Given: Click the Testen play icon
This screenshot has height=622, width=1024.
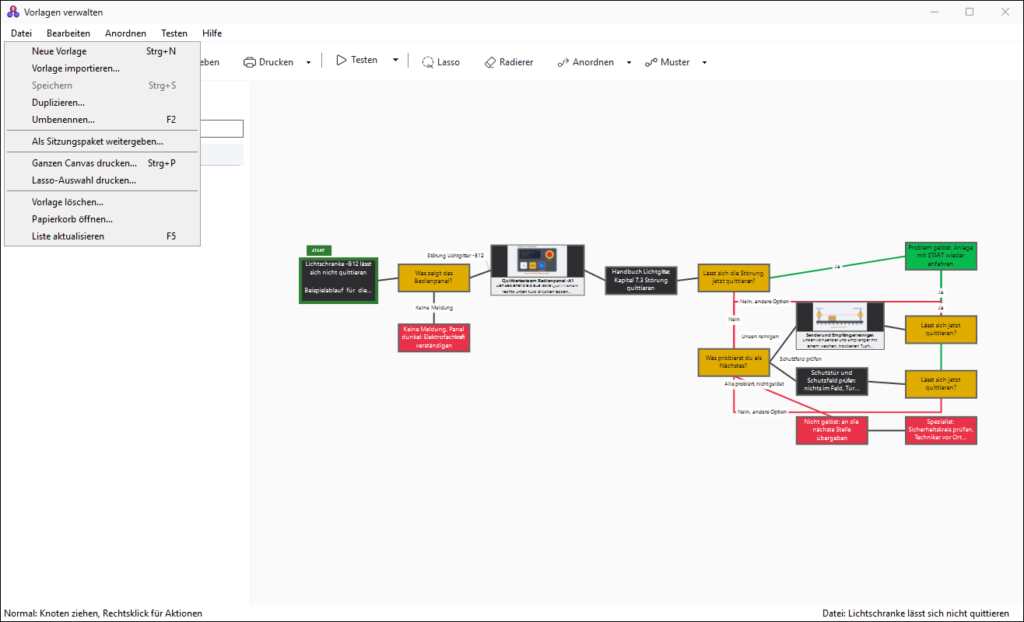Looking at the screenshot, I should [341, 60].
